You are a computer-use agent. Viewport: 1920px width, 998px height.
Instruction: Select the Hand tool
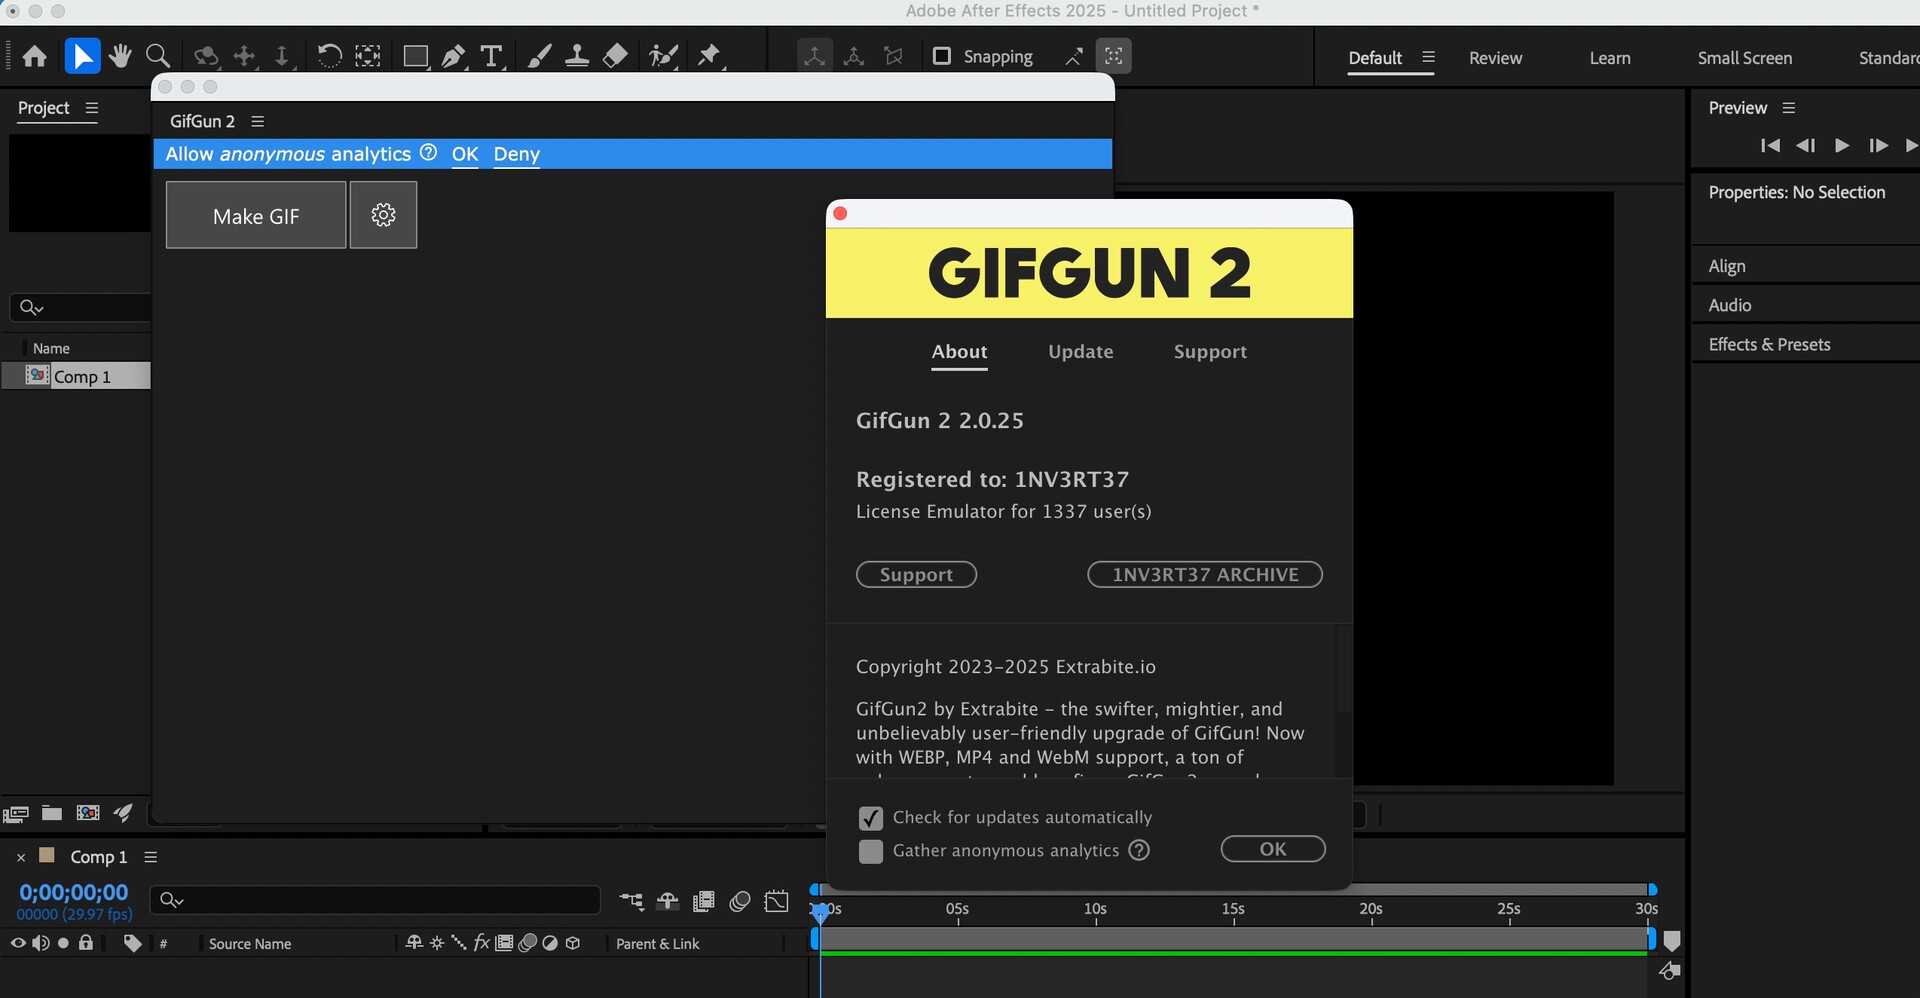[x=121, y=56]
